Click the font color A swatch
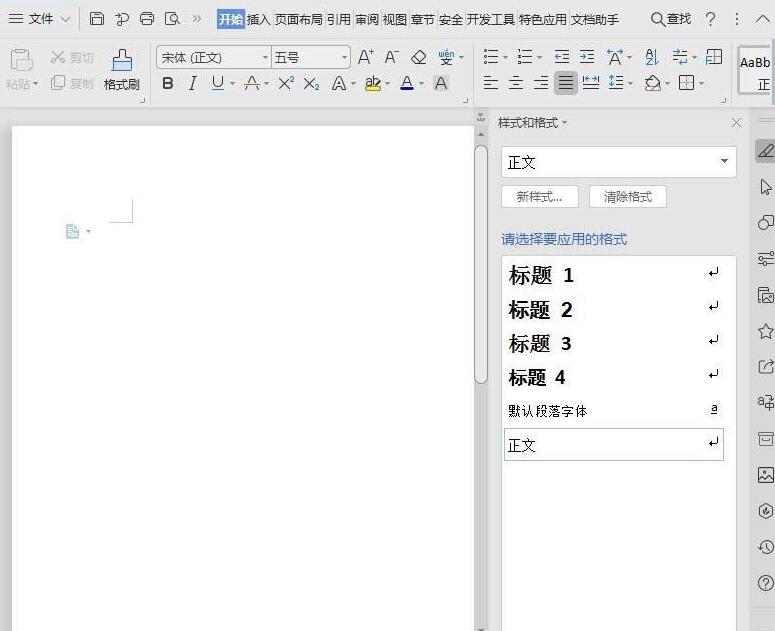This screenshot has width=775, height=631. click(x=407, y=83)
